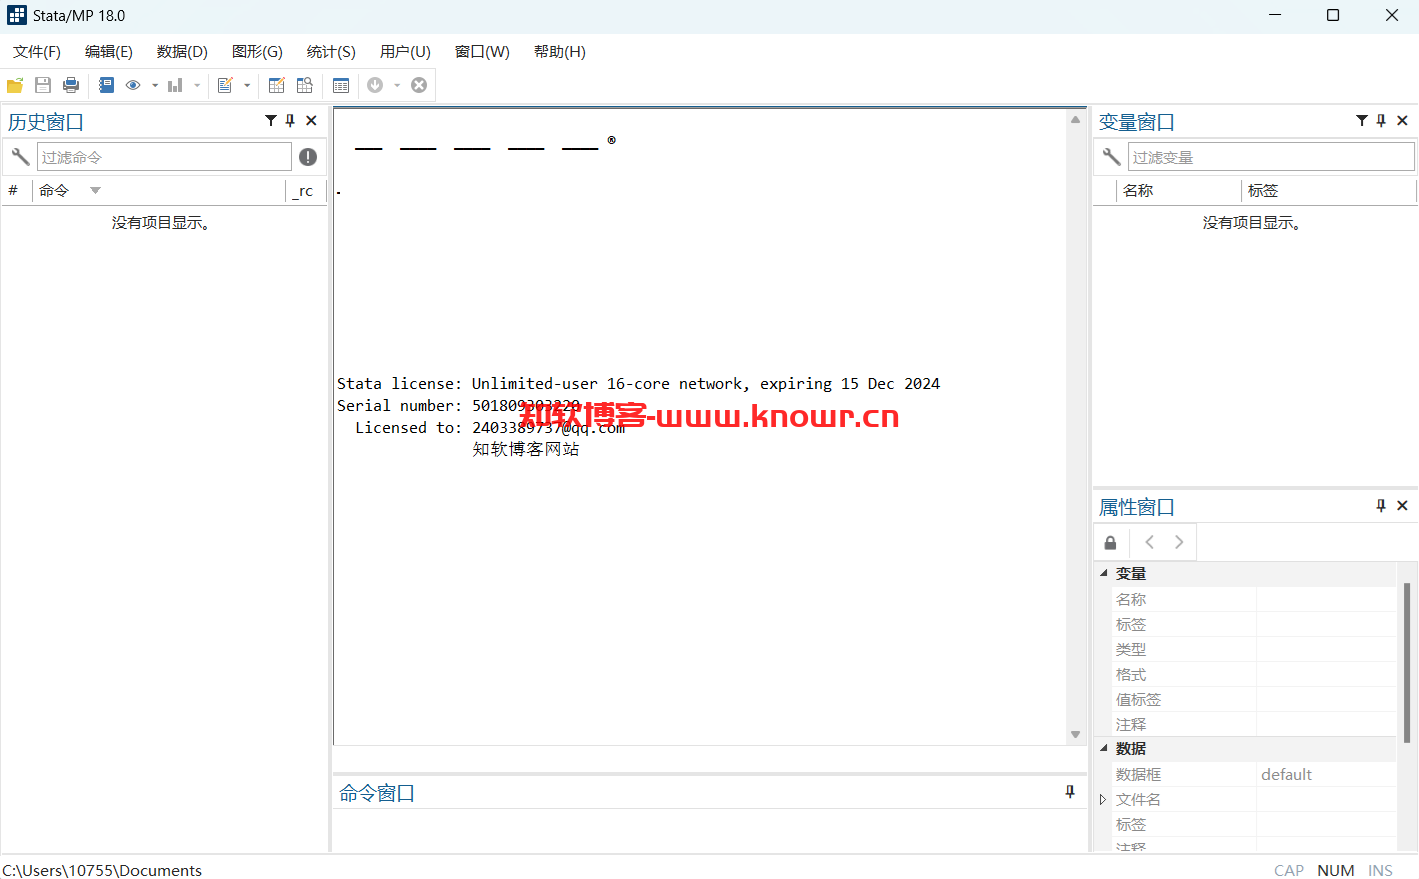Expand the 文件名 property row
The width and height of the screenshot is (1419, 879).
[x=1103, y=799]
